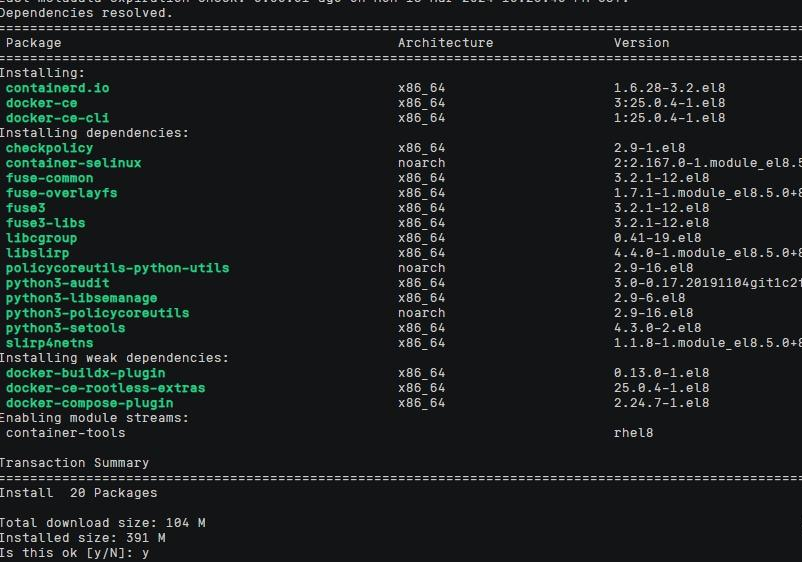Select the python3-policycoreutils package name

(x=97, y=313)
